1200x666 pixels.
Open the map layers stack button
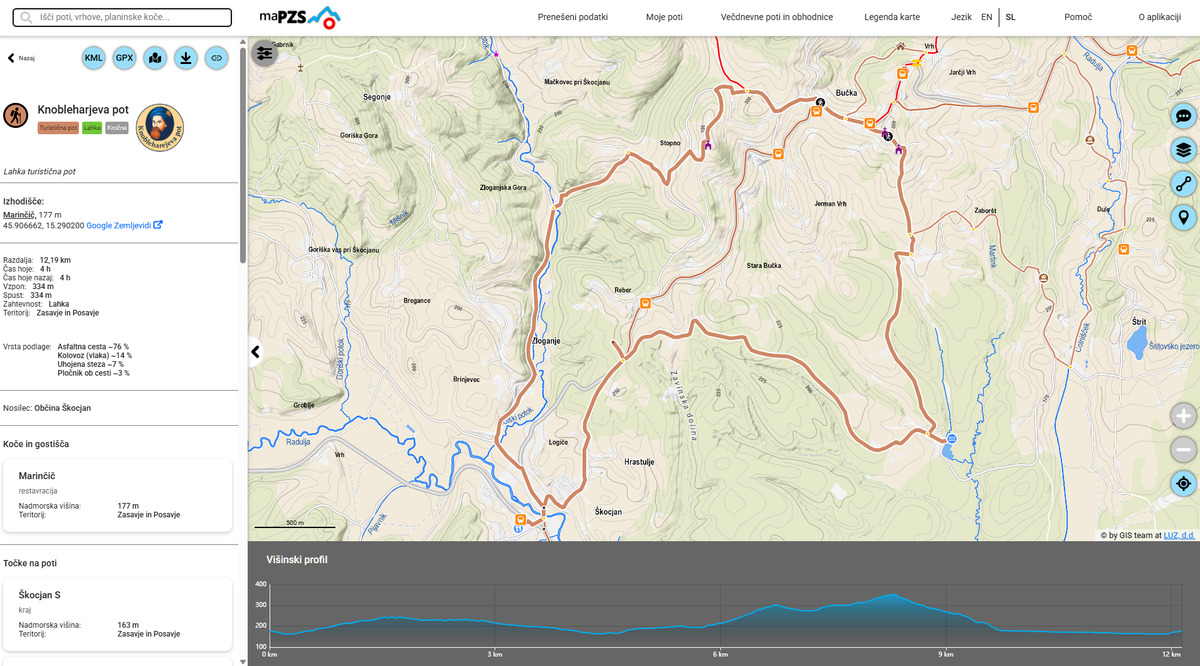[x=1183, y=150]
